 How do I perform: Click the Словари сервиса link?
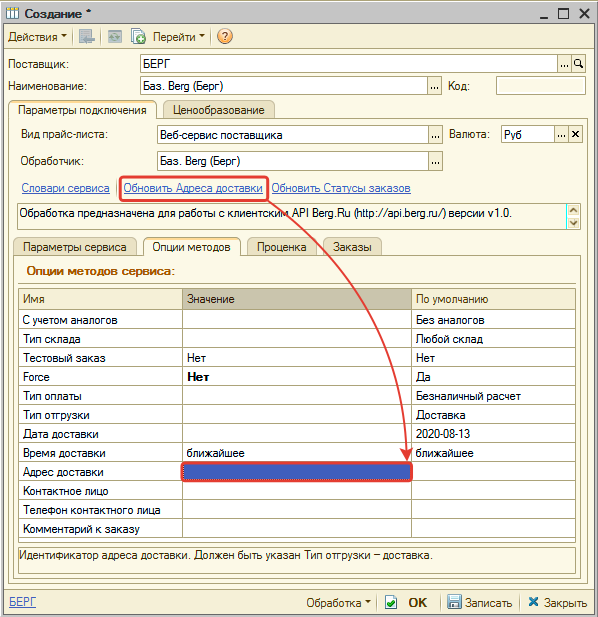(65, 188)
